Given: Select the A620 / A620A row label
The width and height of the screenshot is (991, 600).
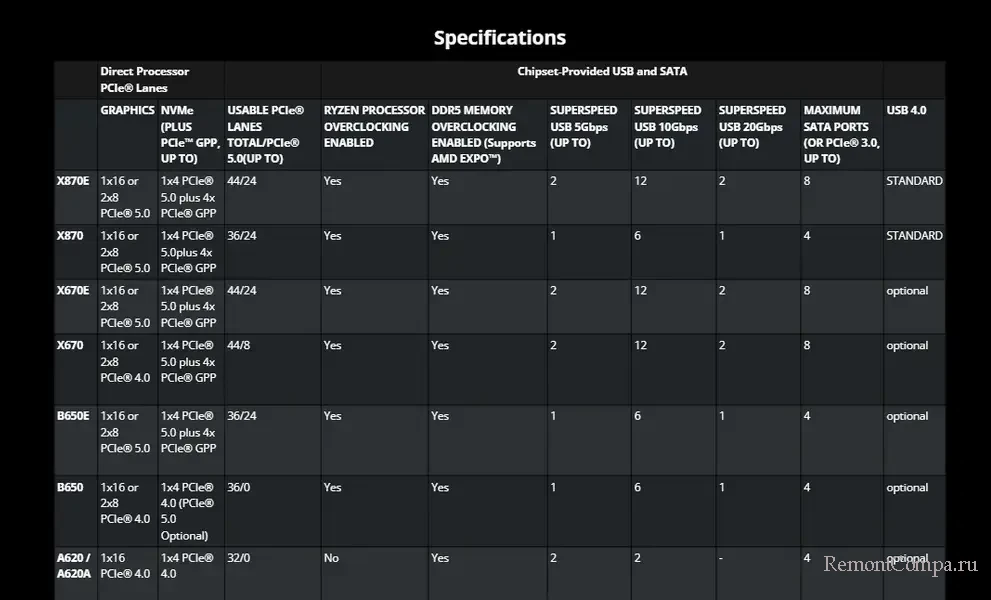Looking at the screenshot, I should coord(73,566).
